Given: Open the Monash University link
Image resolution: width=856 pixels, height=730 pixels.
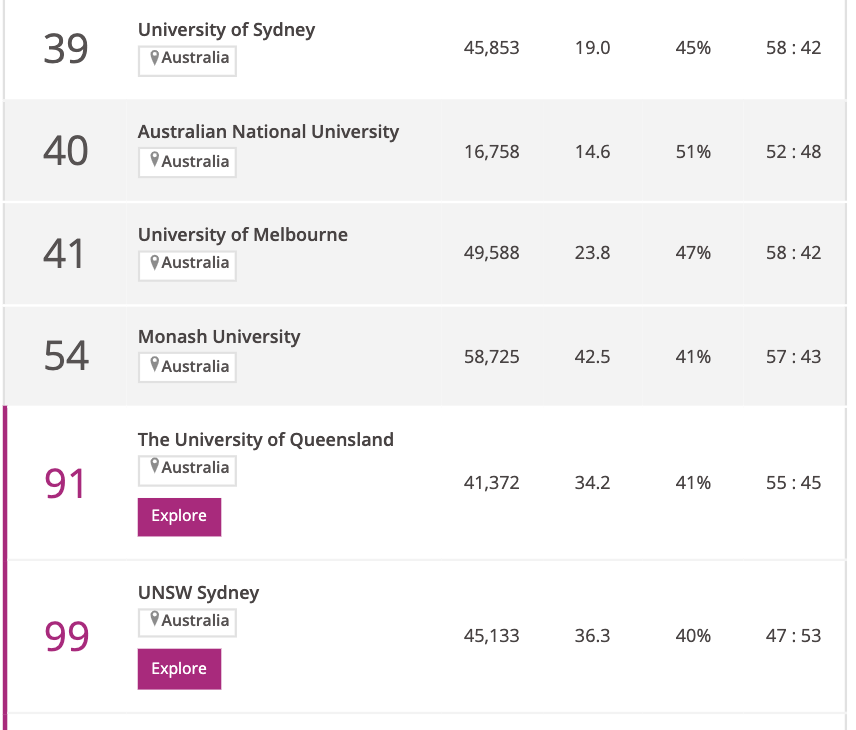Looking at the screenshot, I should point(219,337).
